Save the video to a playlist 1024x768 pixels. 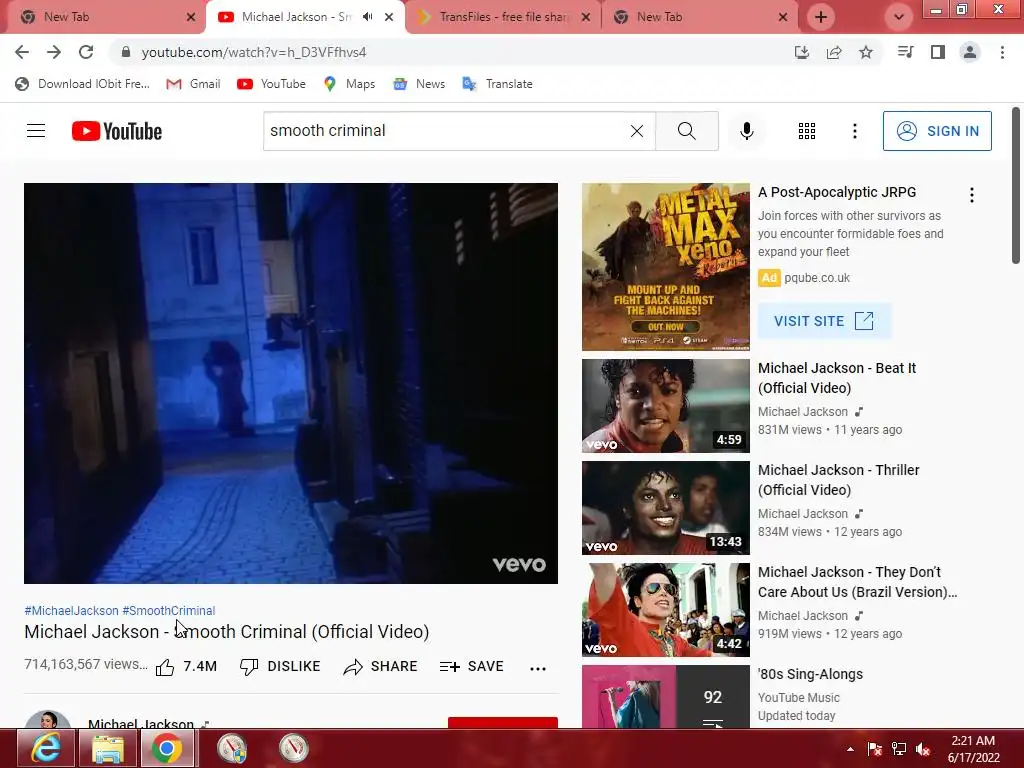[x=472, y=667]
